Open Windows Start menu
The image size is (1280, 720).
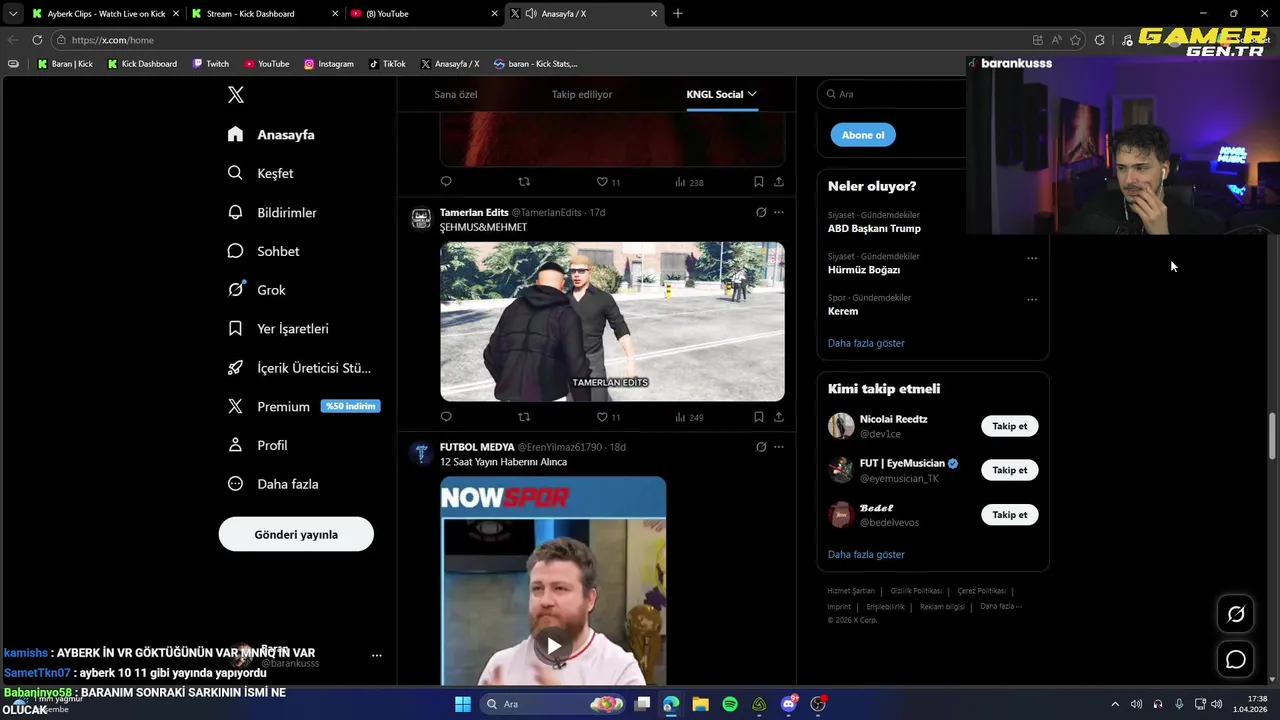463,704
